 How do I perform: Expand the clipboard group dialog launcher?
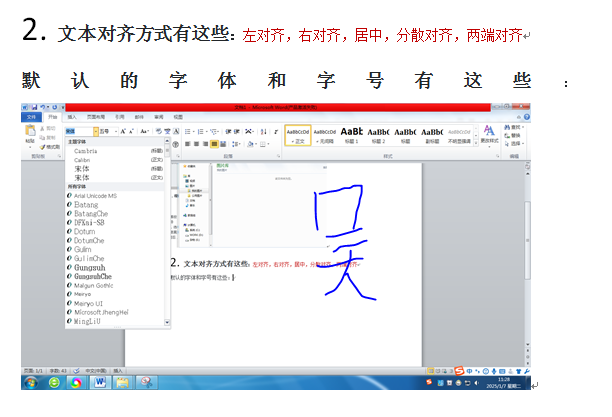[60, 156]
